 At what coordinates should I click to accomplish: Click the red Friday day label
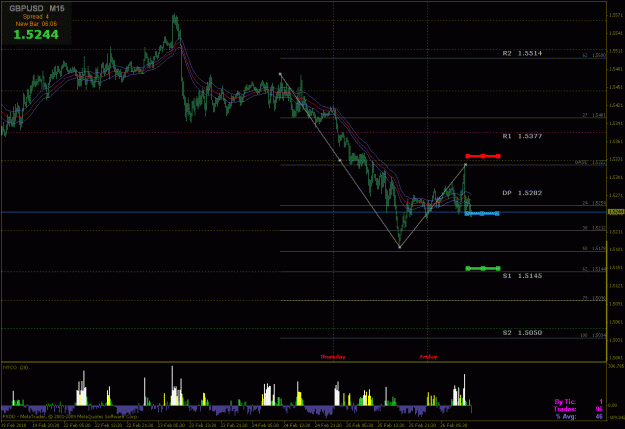pyautogui.click(x=428, y=357)
